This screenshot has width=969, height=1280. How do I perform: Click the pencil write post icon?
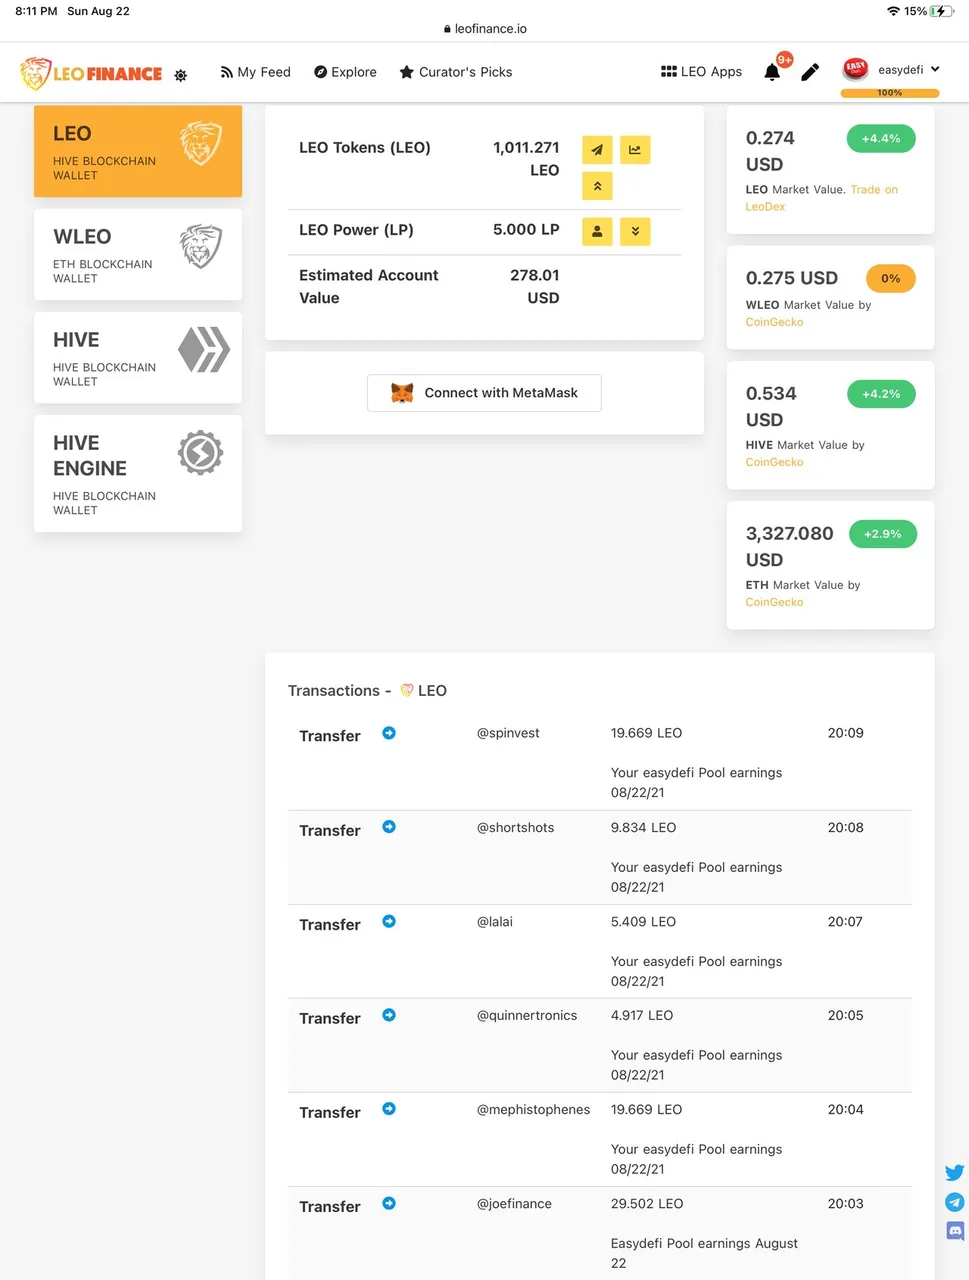(x=810, y=72)
